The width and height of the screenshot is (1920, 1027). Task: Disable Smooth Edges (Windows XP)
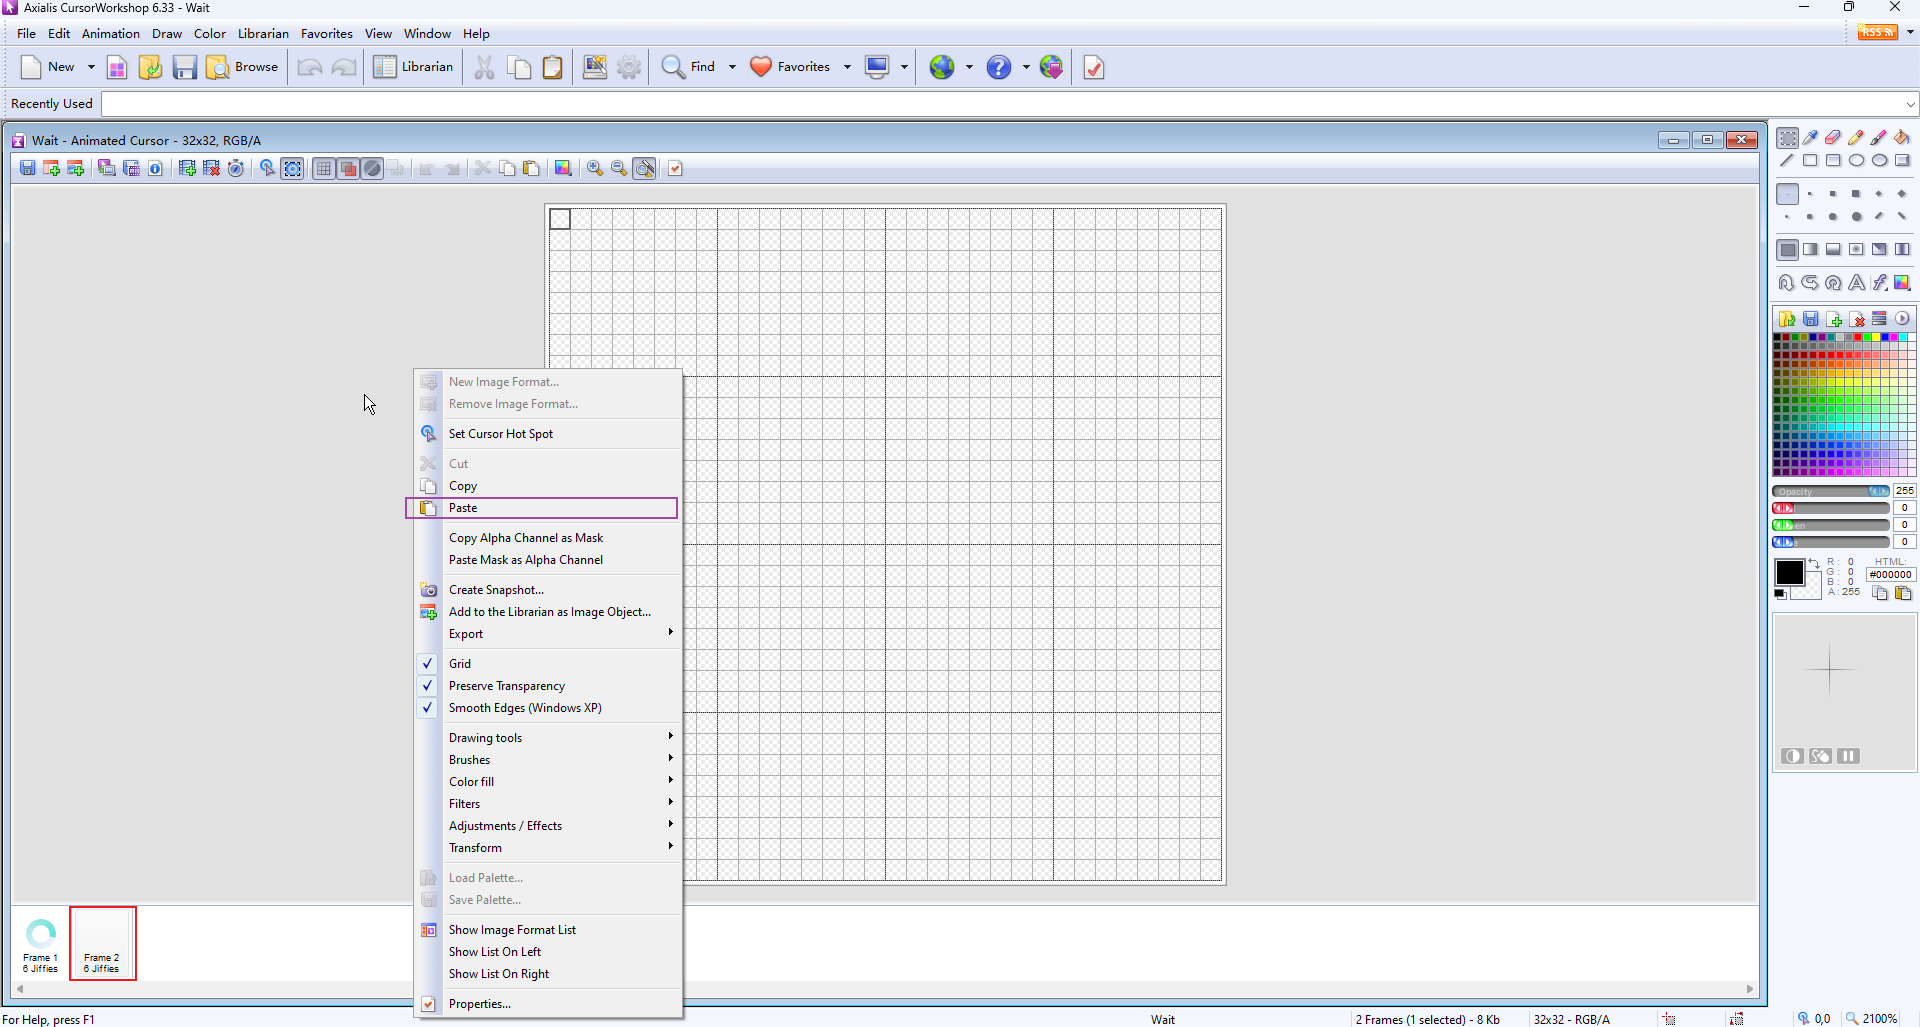(524, 708)
